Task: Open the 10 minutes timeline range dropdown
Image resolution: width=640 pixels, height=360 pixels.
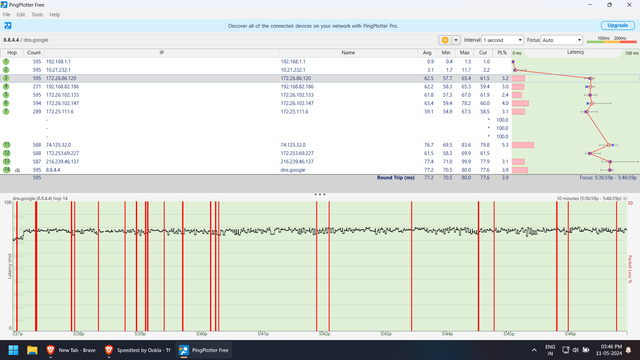Action: pyautogui.click(x=591, y=198)
